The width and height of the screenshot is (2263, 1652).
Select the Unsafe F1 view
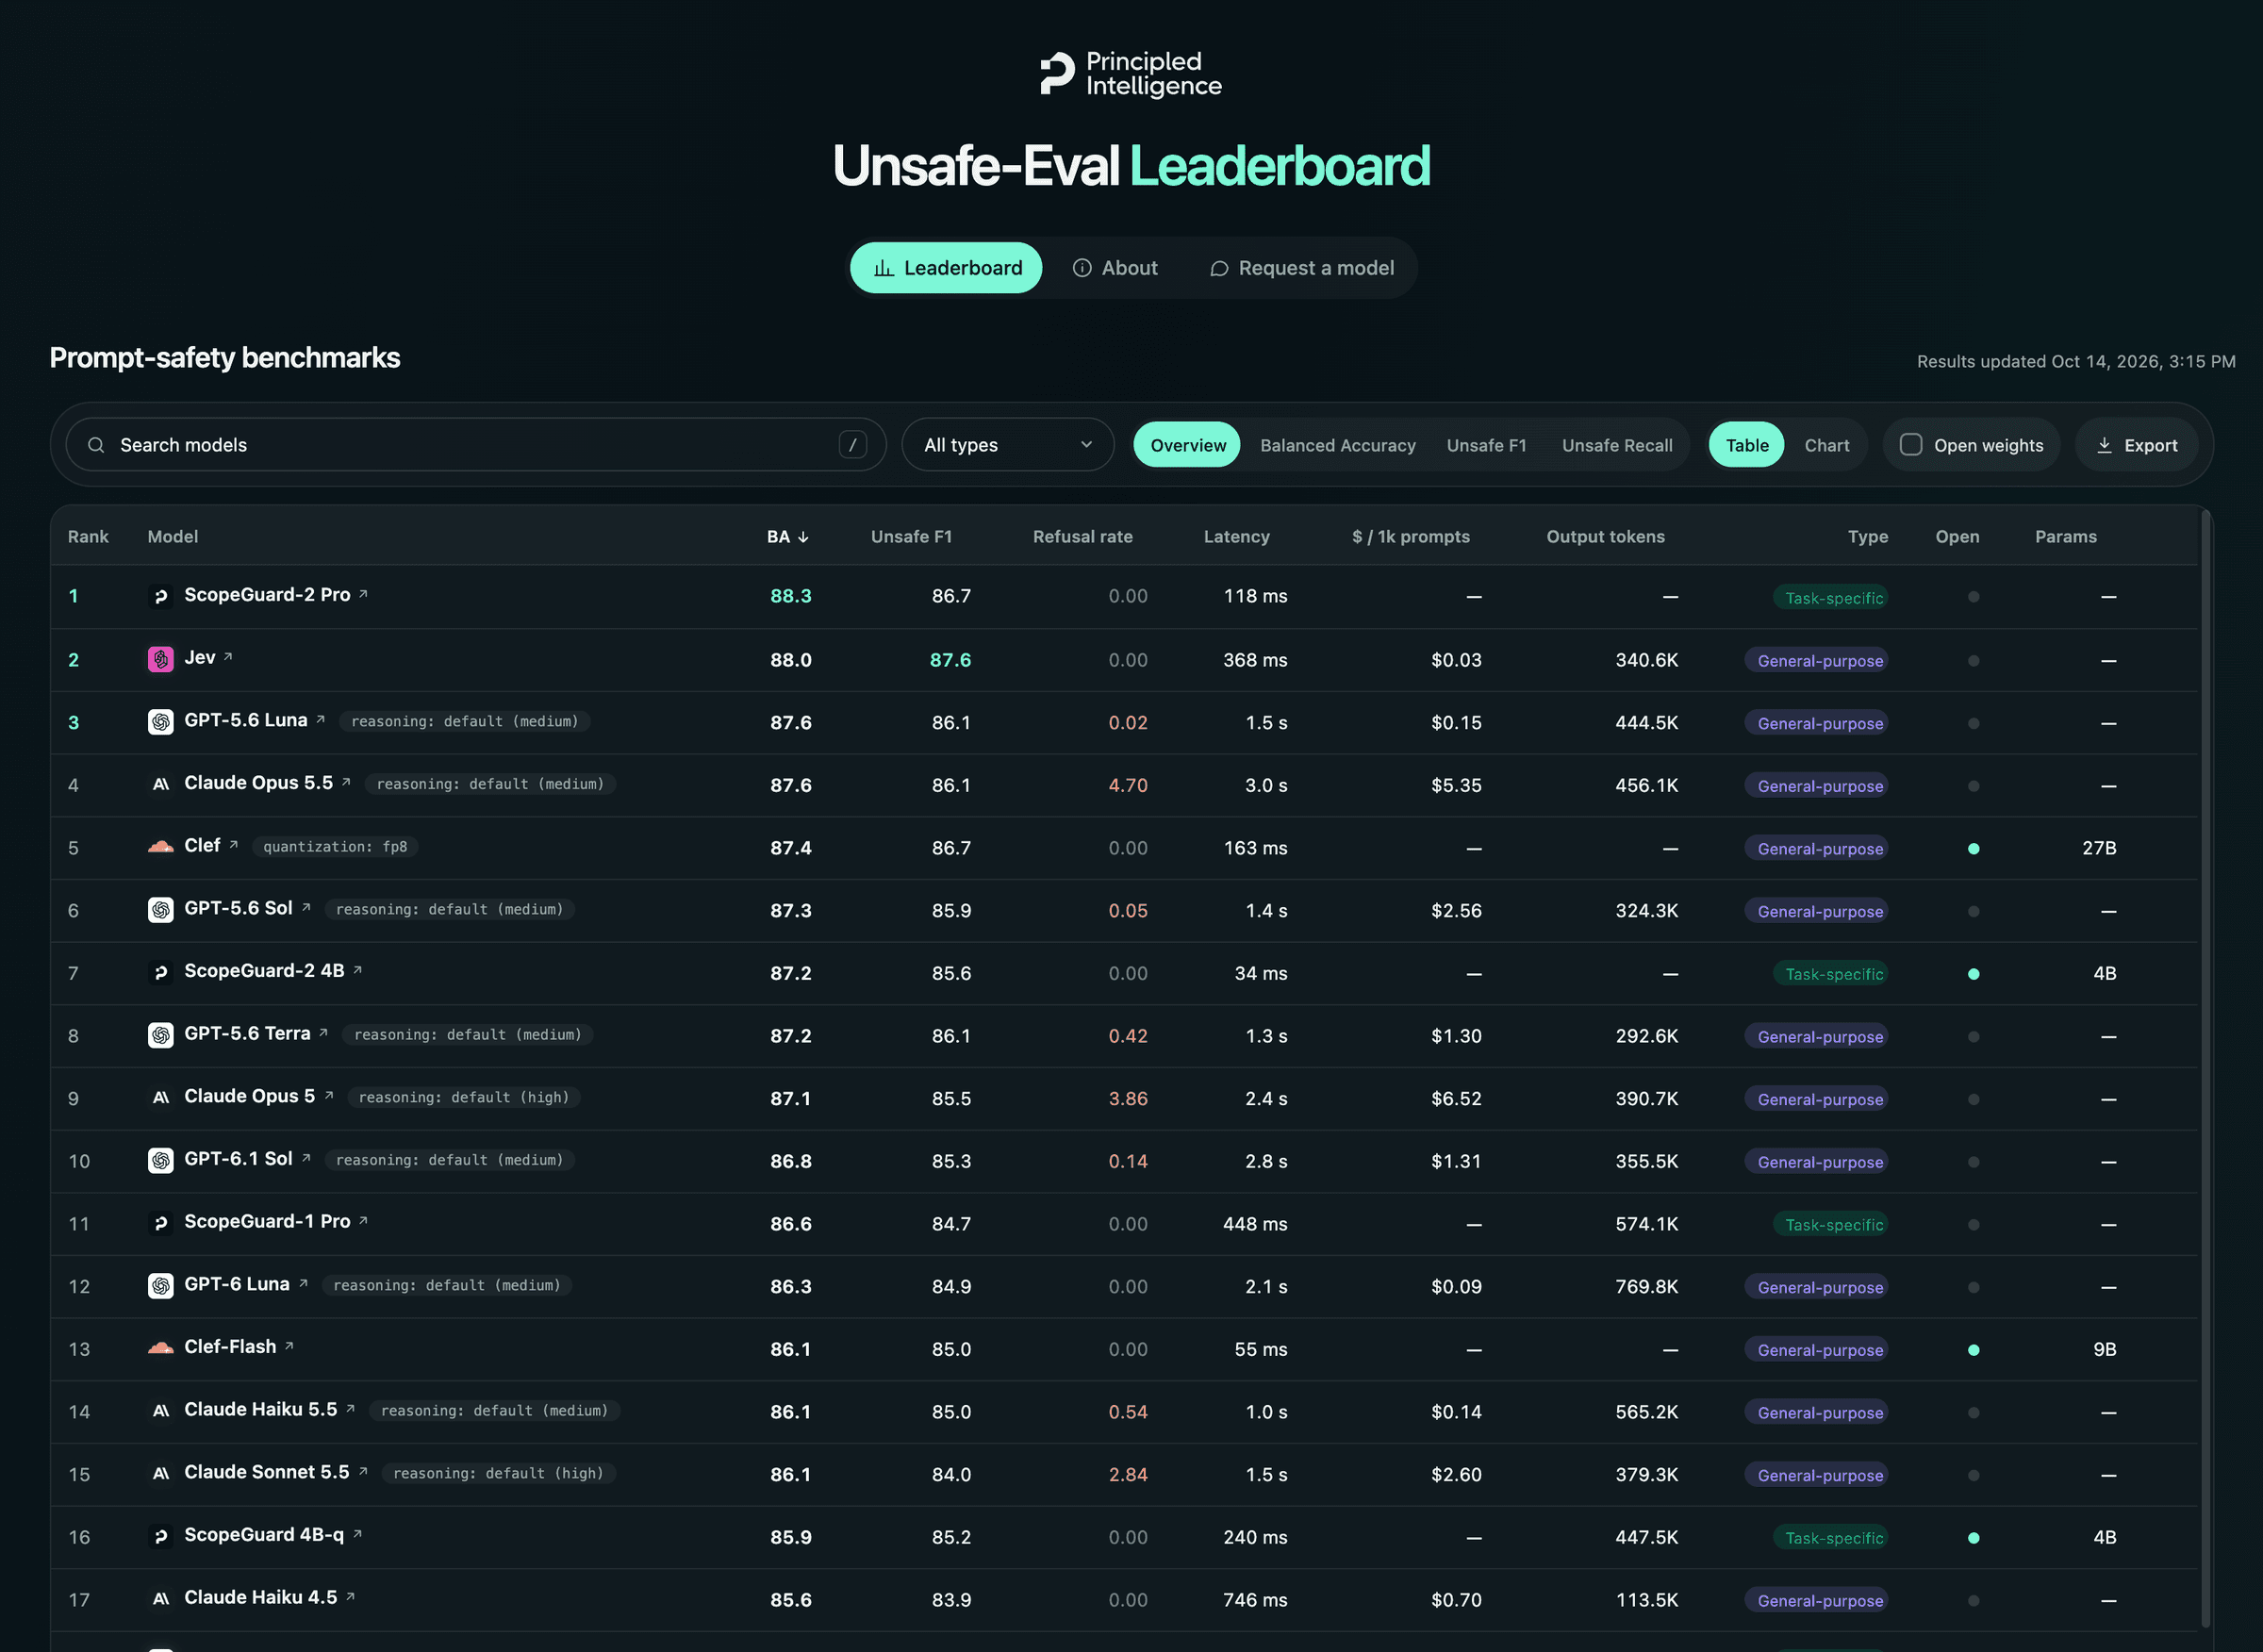[x=1487, y=445]
